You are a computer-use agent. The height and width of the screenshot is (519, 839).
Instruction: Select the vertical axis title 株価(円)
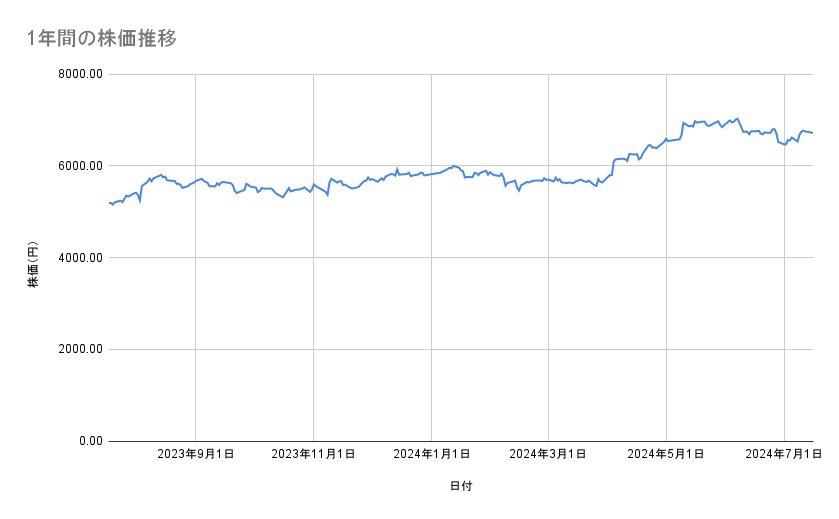tap(33, 266)
